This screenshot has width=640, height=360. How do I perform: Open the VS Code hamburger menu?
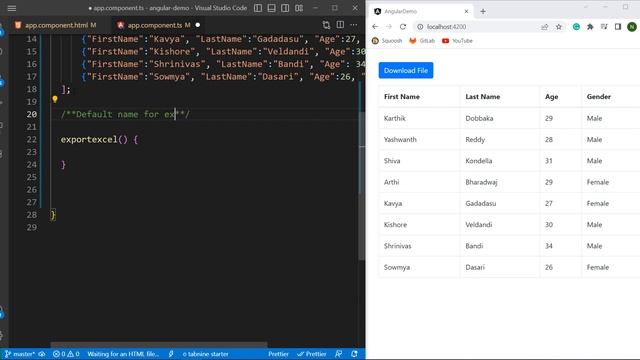12,8
